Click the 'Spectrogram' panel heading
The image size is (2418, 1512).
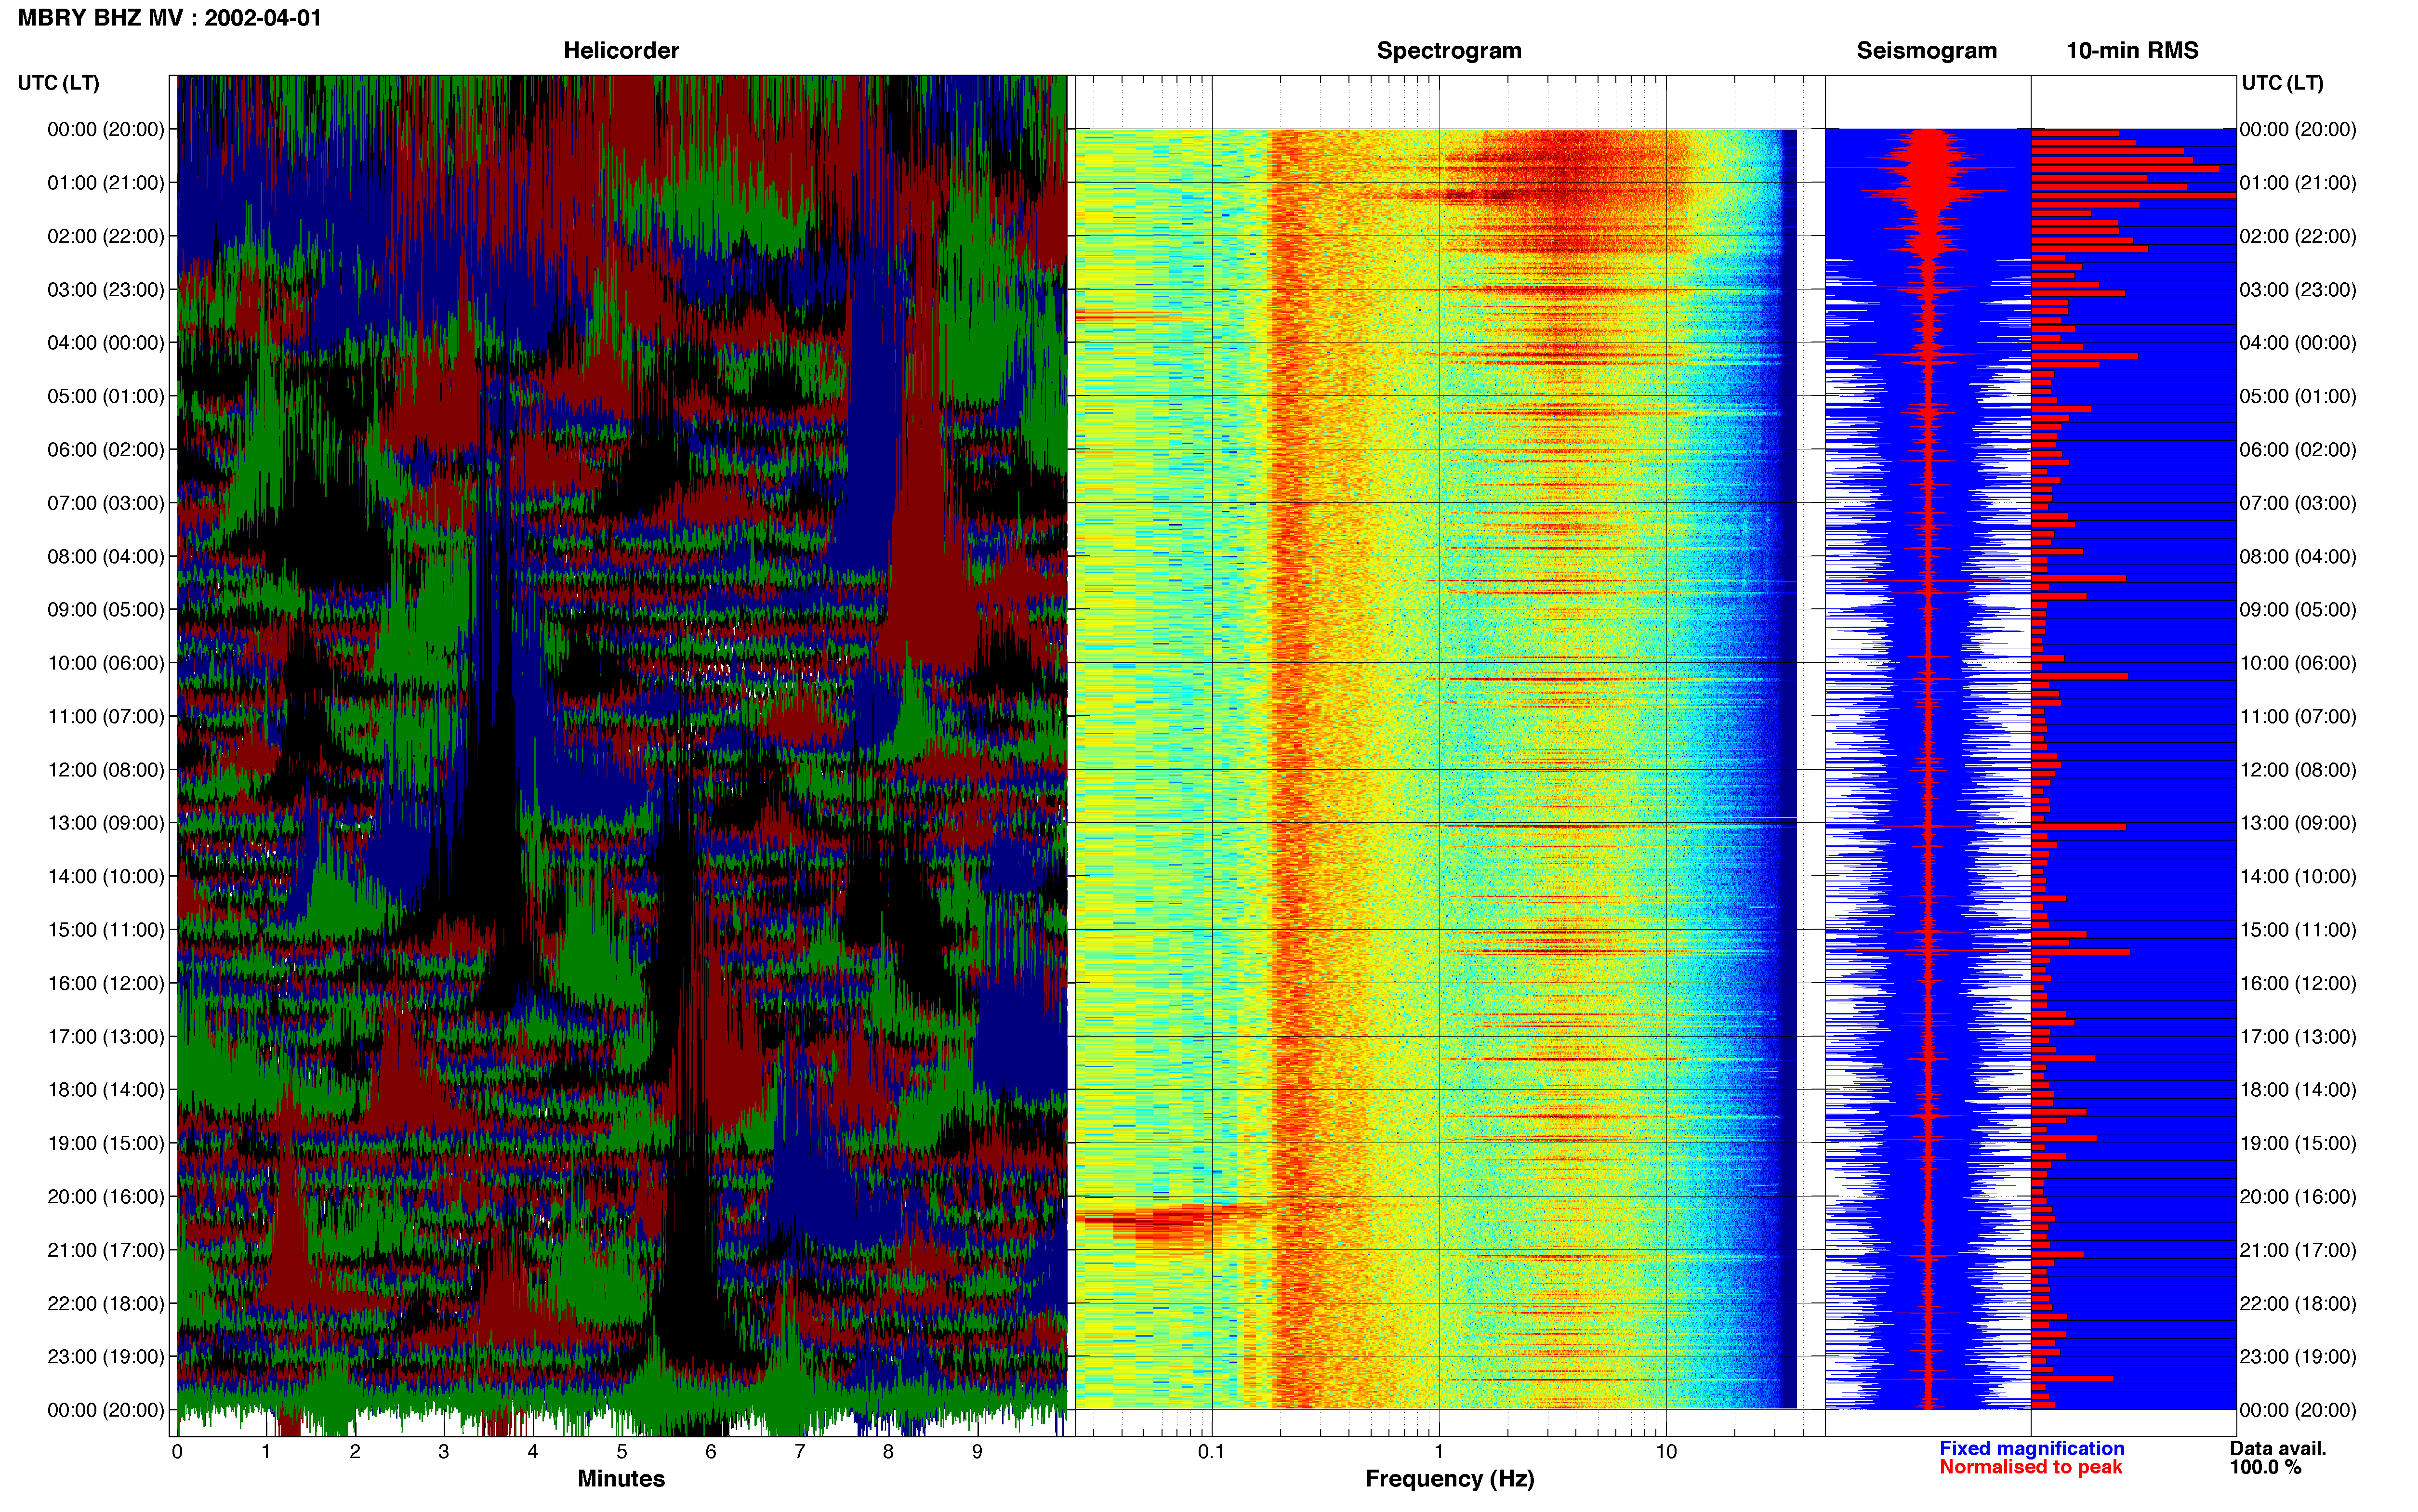1449,50
